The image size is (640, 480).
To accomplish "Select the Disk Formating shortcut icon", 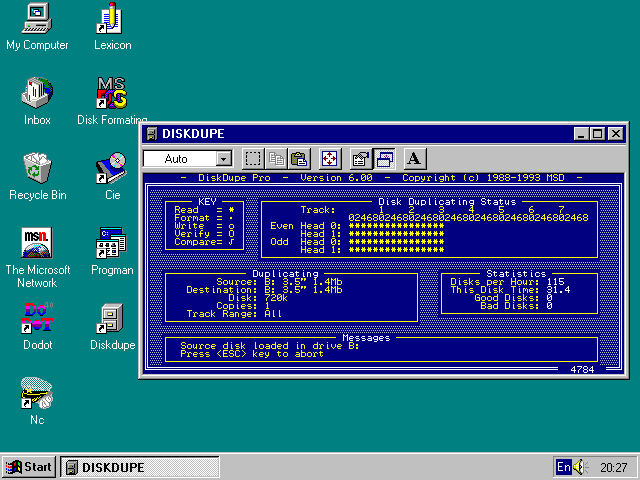I will pyautogui.click(x=112, y=93).
